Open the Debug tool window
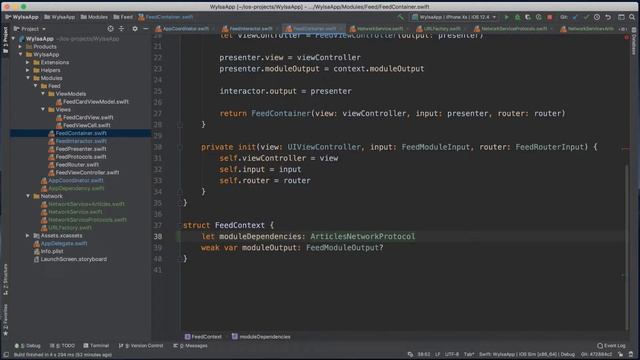This screenshot has width=640, height=360. pos(28,346)
